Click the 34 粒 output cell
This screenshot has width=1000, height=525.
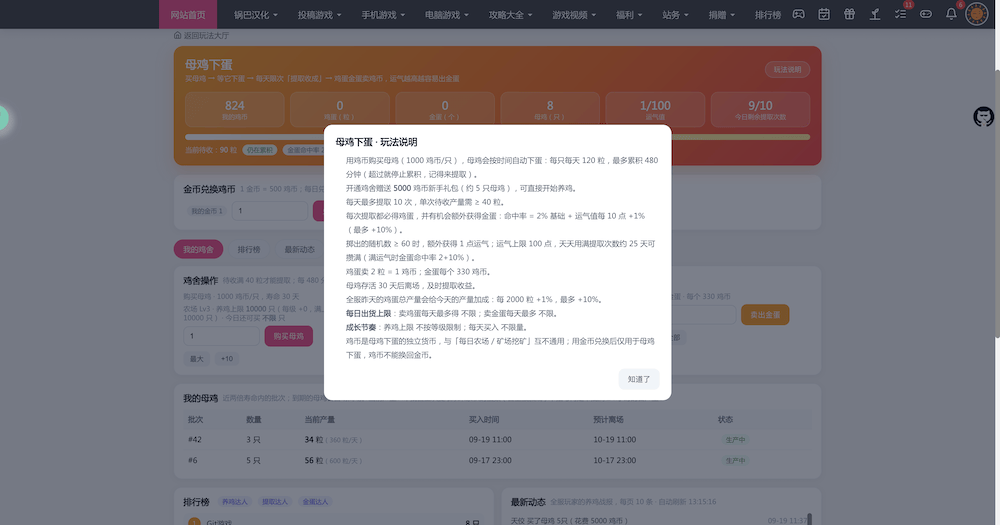[x=333, y=440]
